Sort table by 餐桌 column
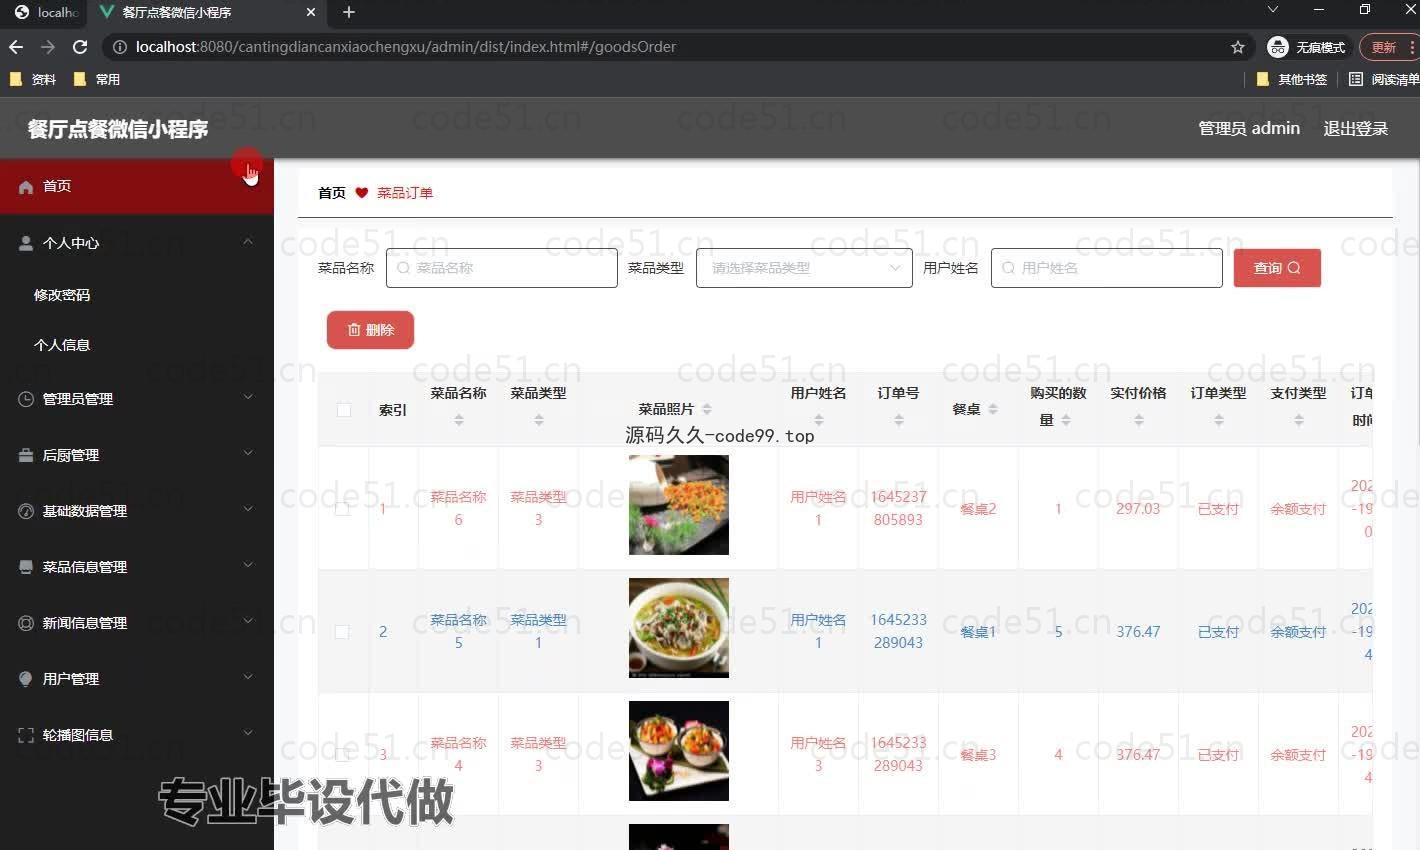Screen dimensions: 1420x850 pyautogui.click(x=993, y=409)
